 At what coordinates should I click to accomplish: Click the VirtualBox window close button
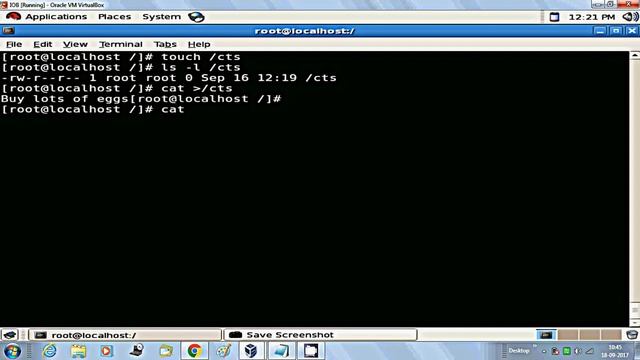pyautogui.click(x=630, y=4)
